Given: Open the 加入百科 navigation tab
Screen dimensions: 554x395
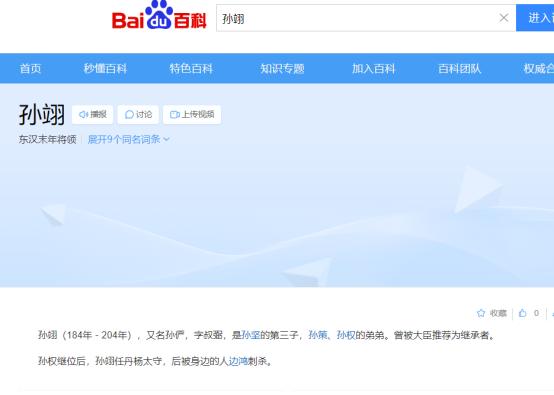Looking at the screenshot, I should [x=373, y=69].
